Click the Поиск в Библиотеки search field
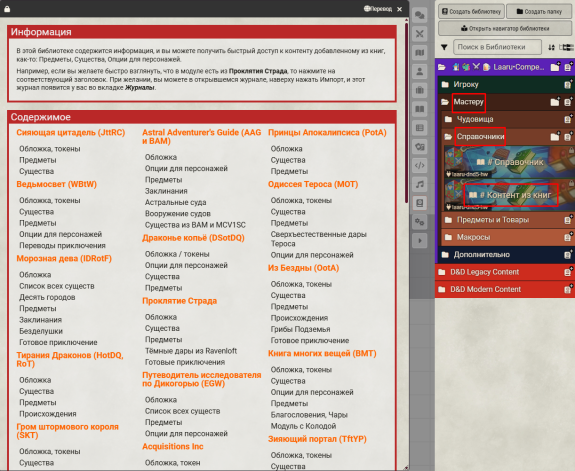Viewport: 575px width, 471px height. coord(497,47)
